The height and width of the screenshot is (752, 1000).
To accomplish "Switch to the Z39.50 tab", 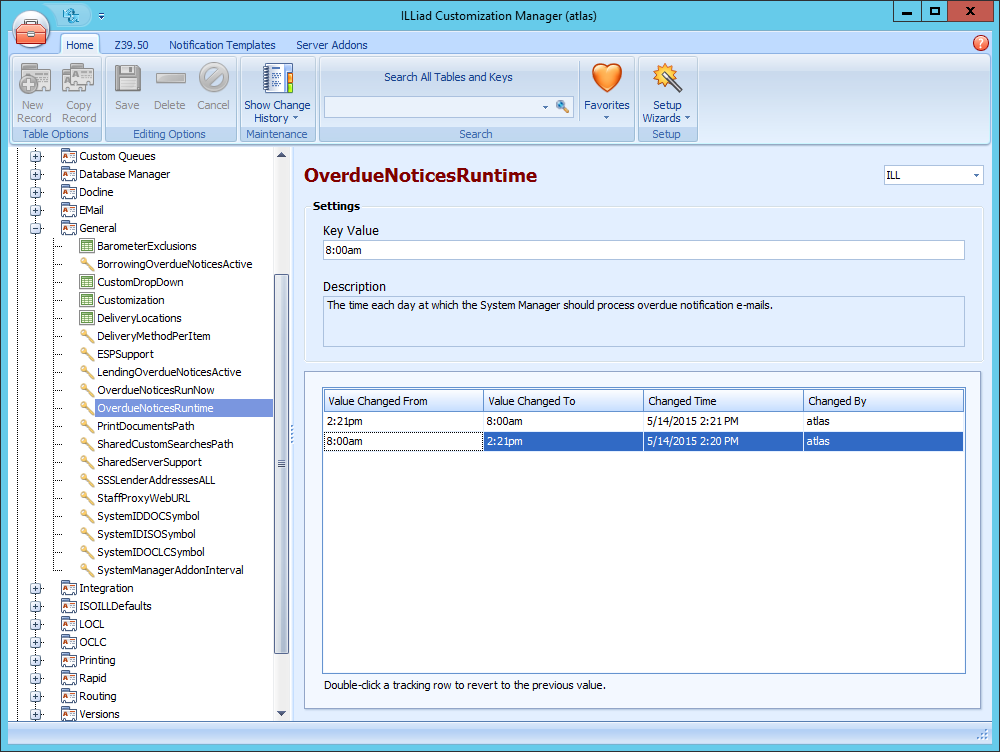I will (x=131, y=45).
